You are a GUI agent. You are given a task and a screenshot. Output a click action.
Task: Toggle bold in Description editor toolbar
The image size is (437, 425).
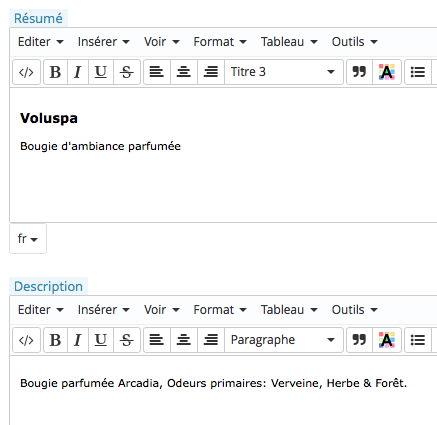pos(55,340)
